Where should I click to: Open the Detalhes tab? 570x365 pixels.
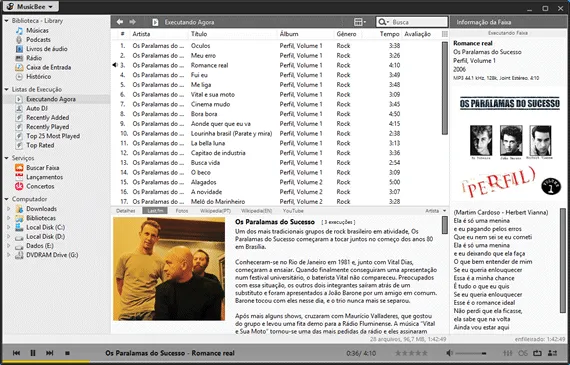click(x=126, y=211)
